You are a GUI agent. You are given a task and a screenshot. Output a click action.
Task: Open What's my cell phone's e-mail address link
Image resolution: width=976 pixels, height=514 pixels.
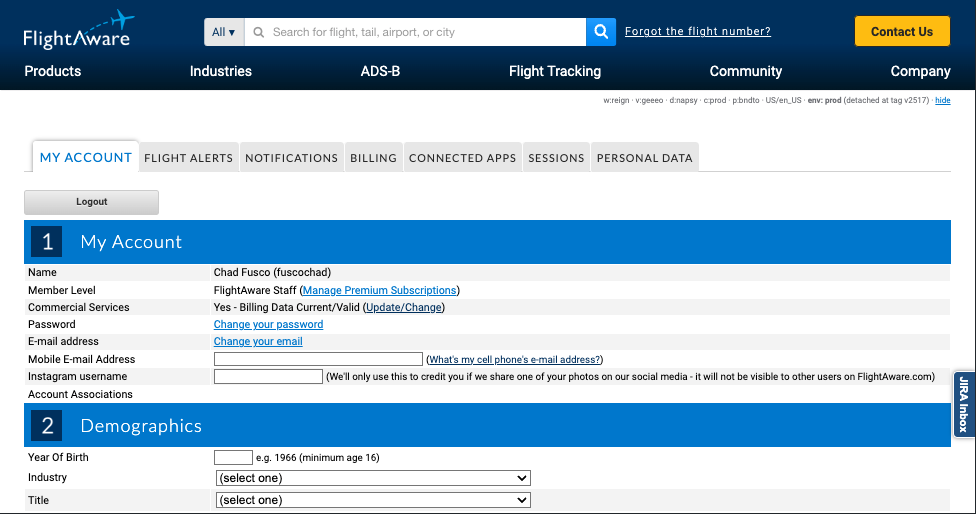tap(515, 359)
